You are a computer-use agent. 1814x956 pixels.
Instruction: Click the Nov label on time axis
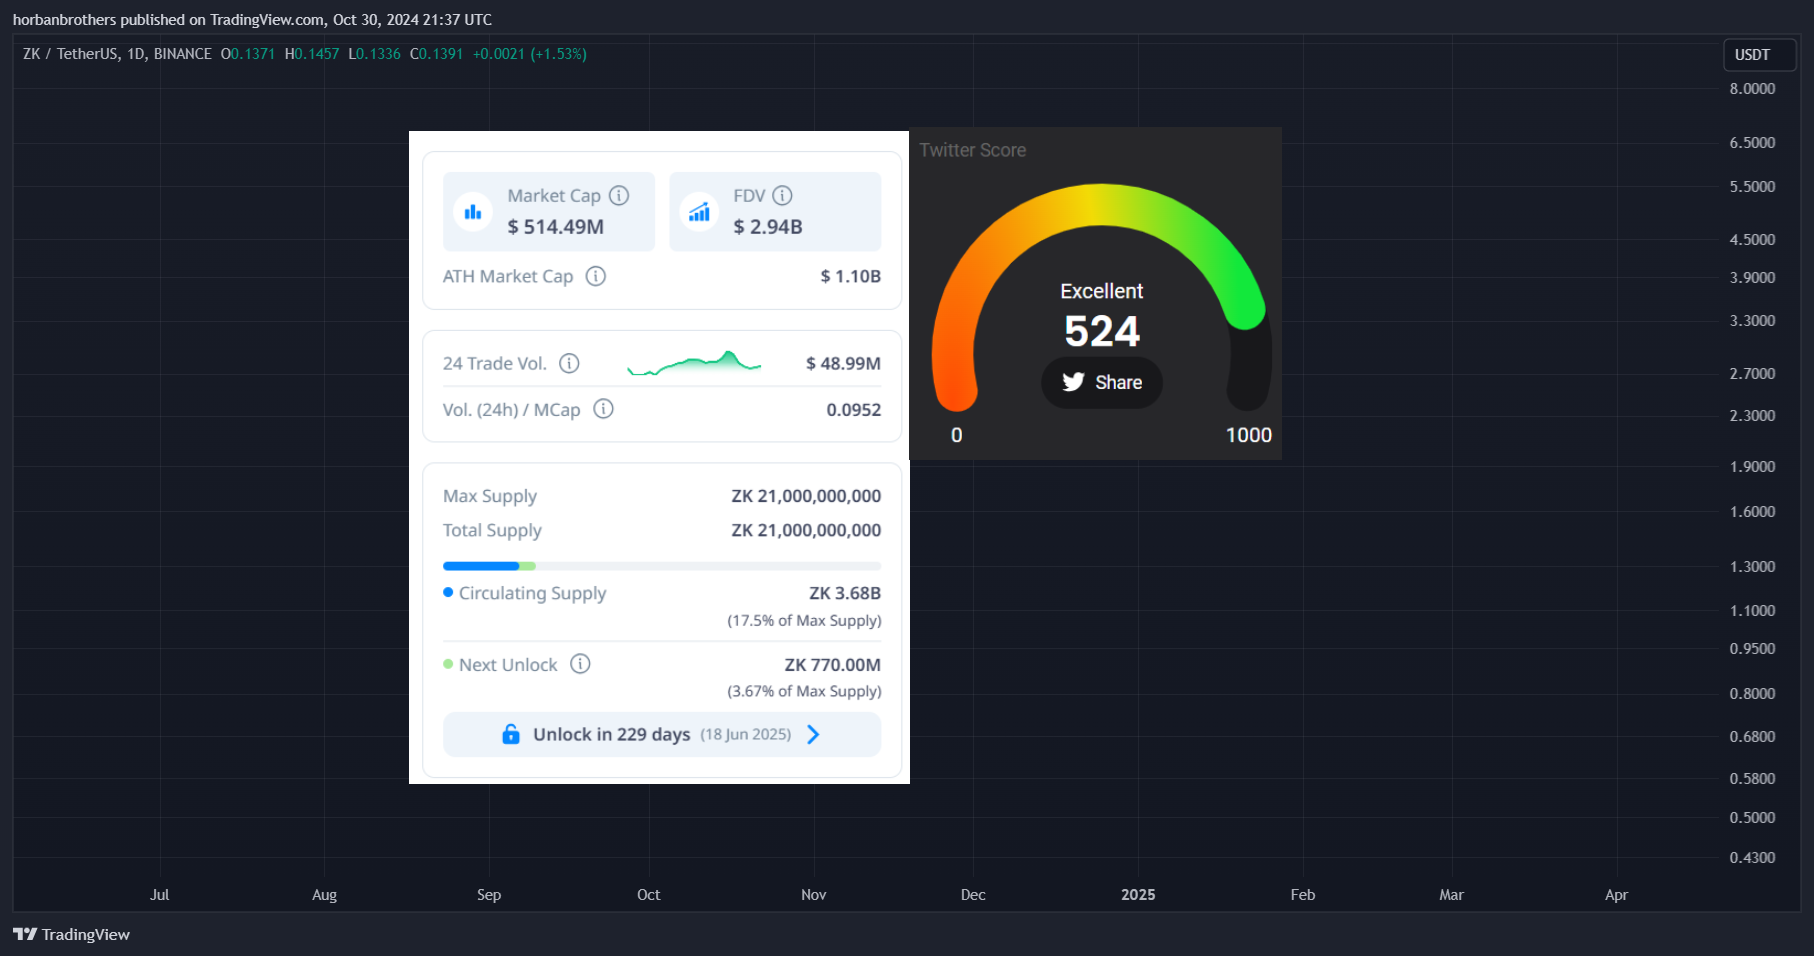coord(814,895)
